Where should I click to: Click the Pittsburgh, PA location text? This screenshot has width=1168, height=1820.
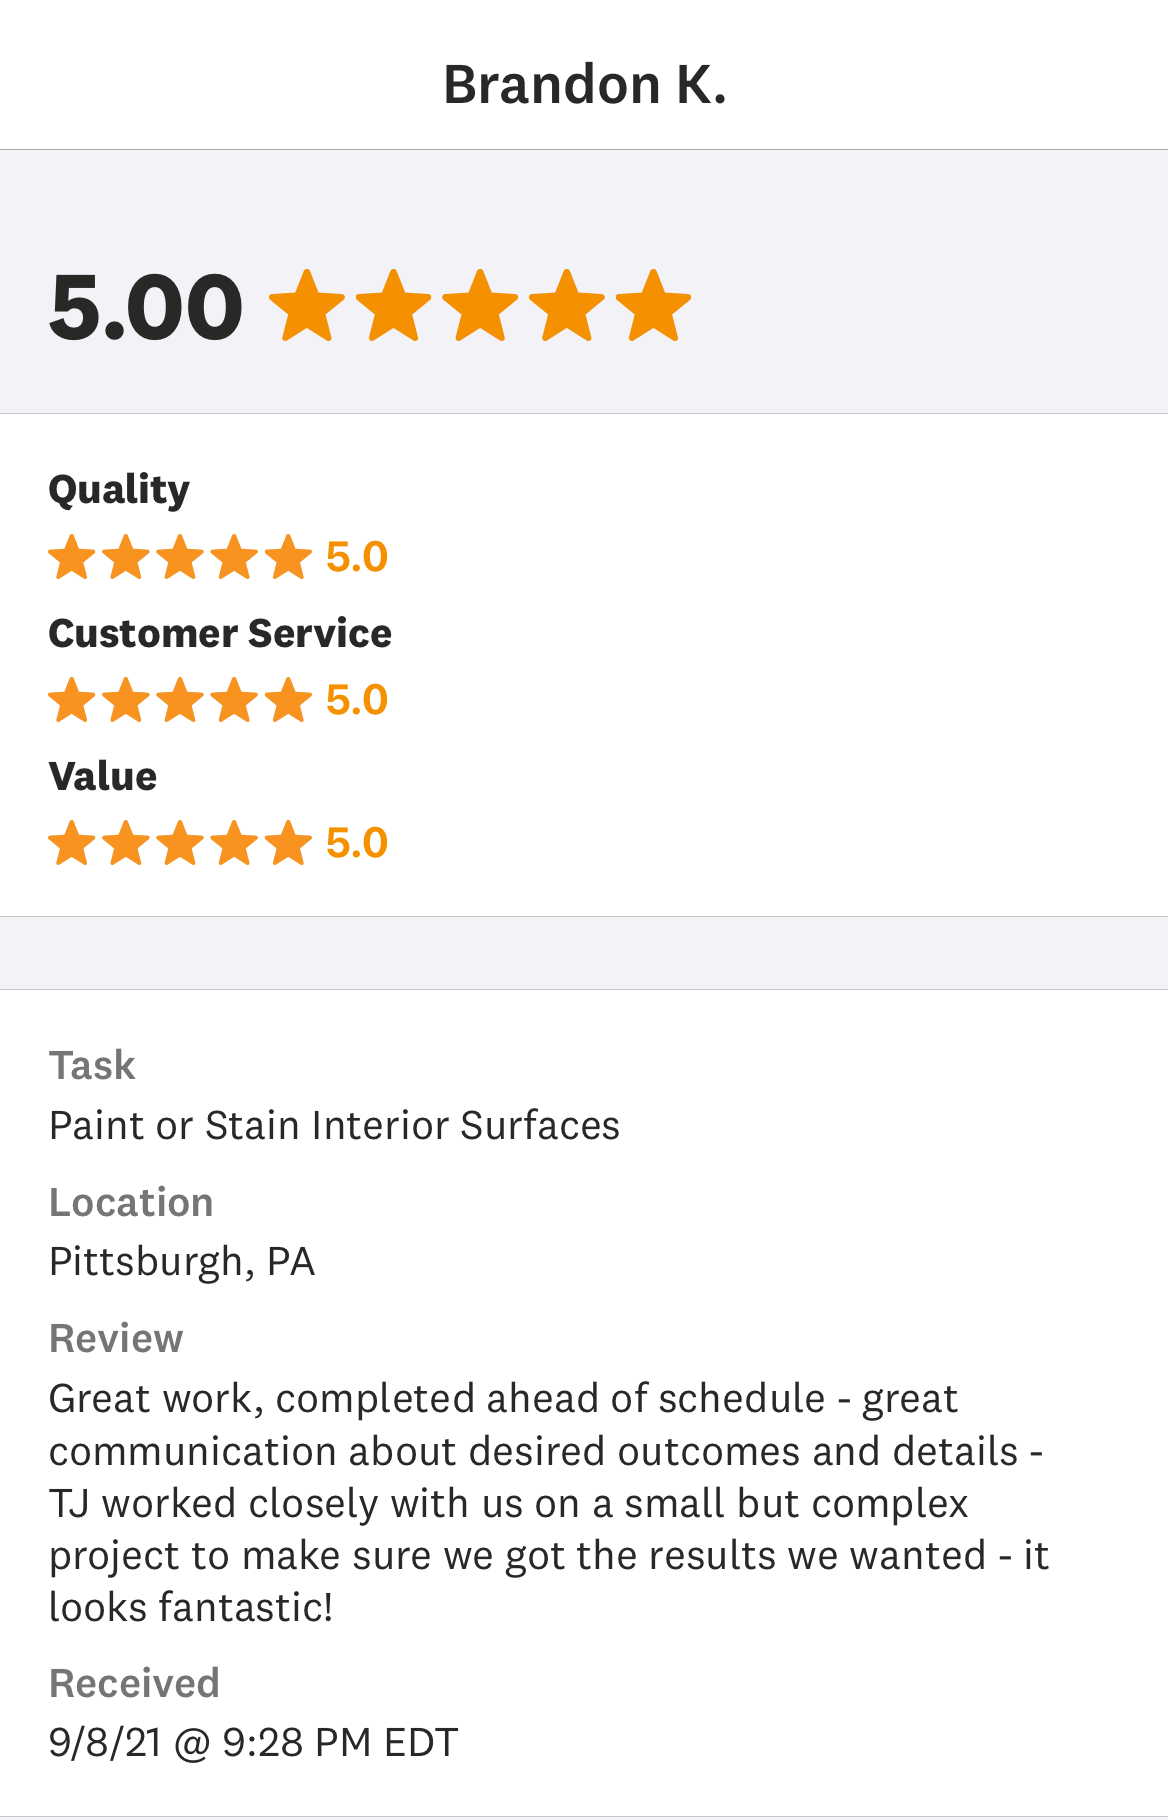[182, 1262]
